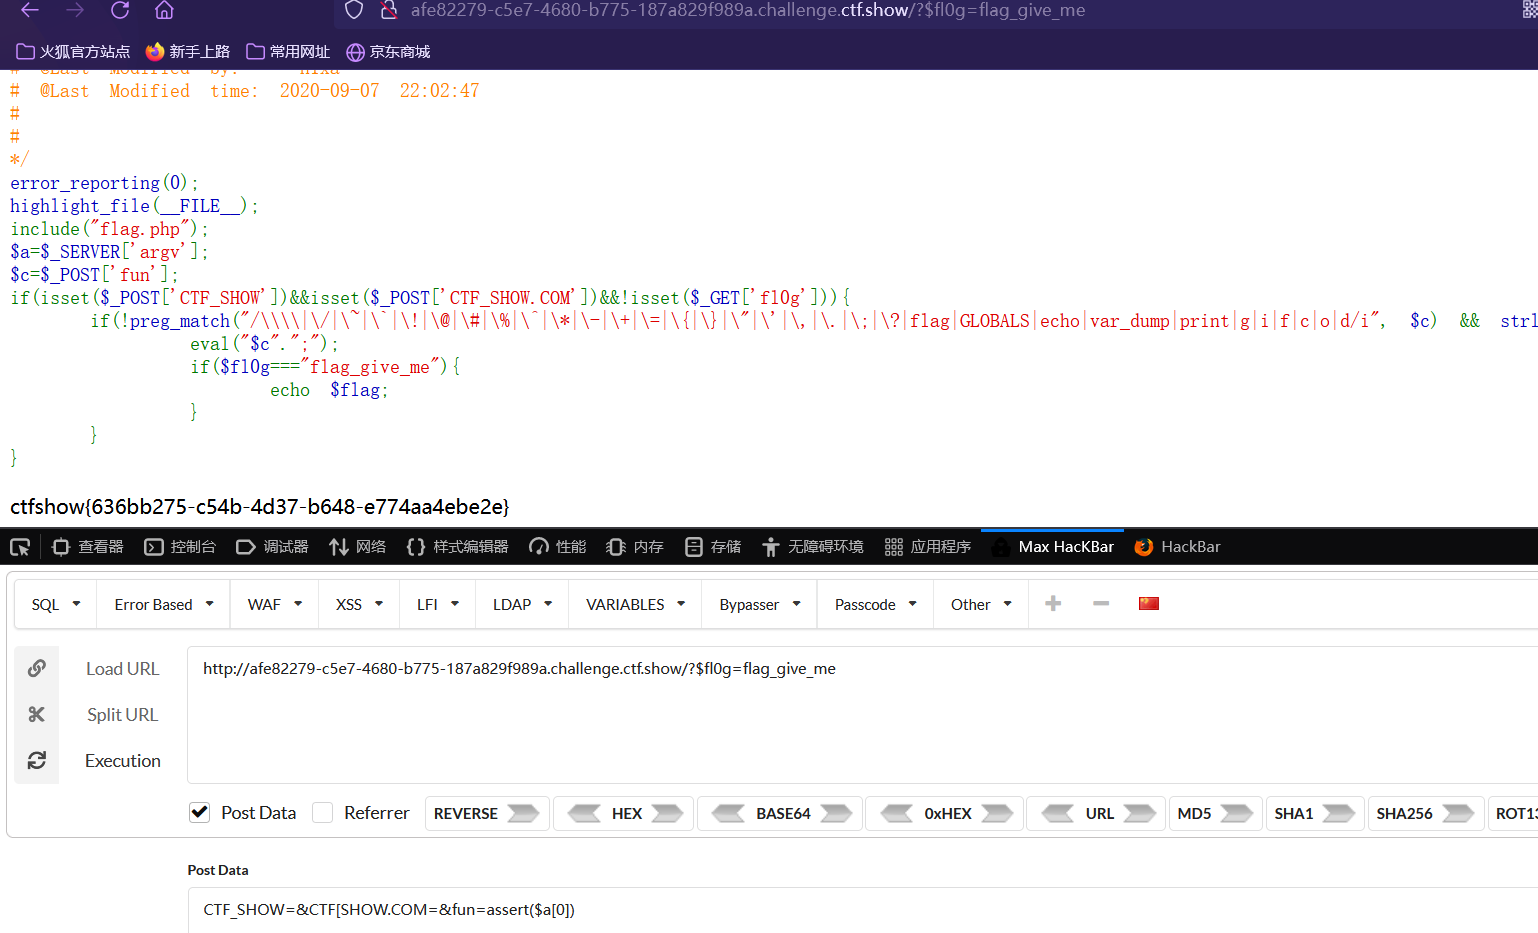The height and width of the screenshot is (933, 1538).
Task: Click the URL encode right arrow
Action: click(x=1139, y=813)
